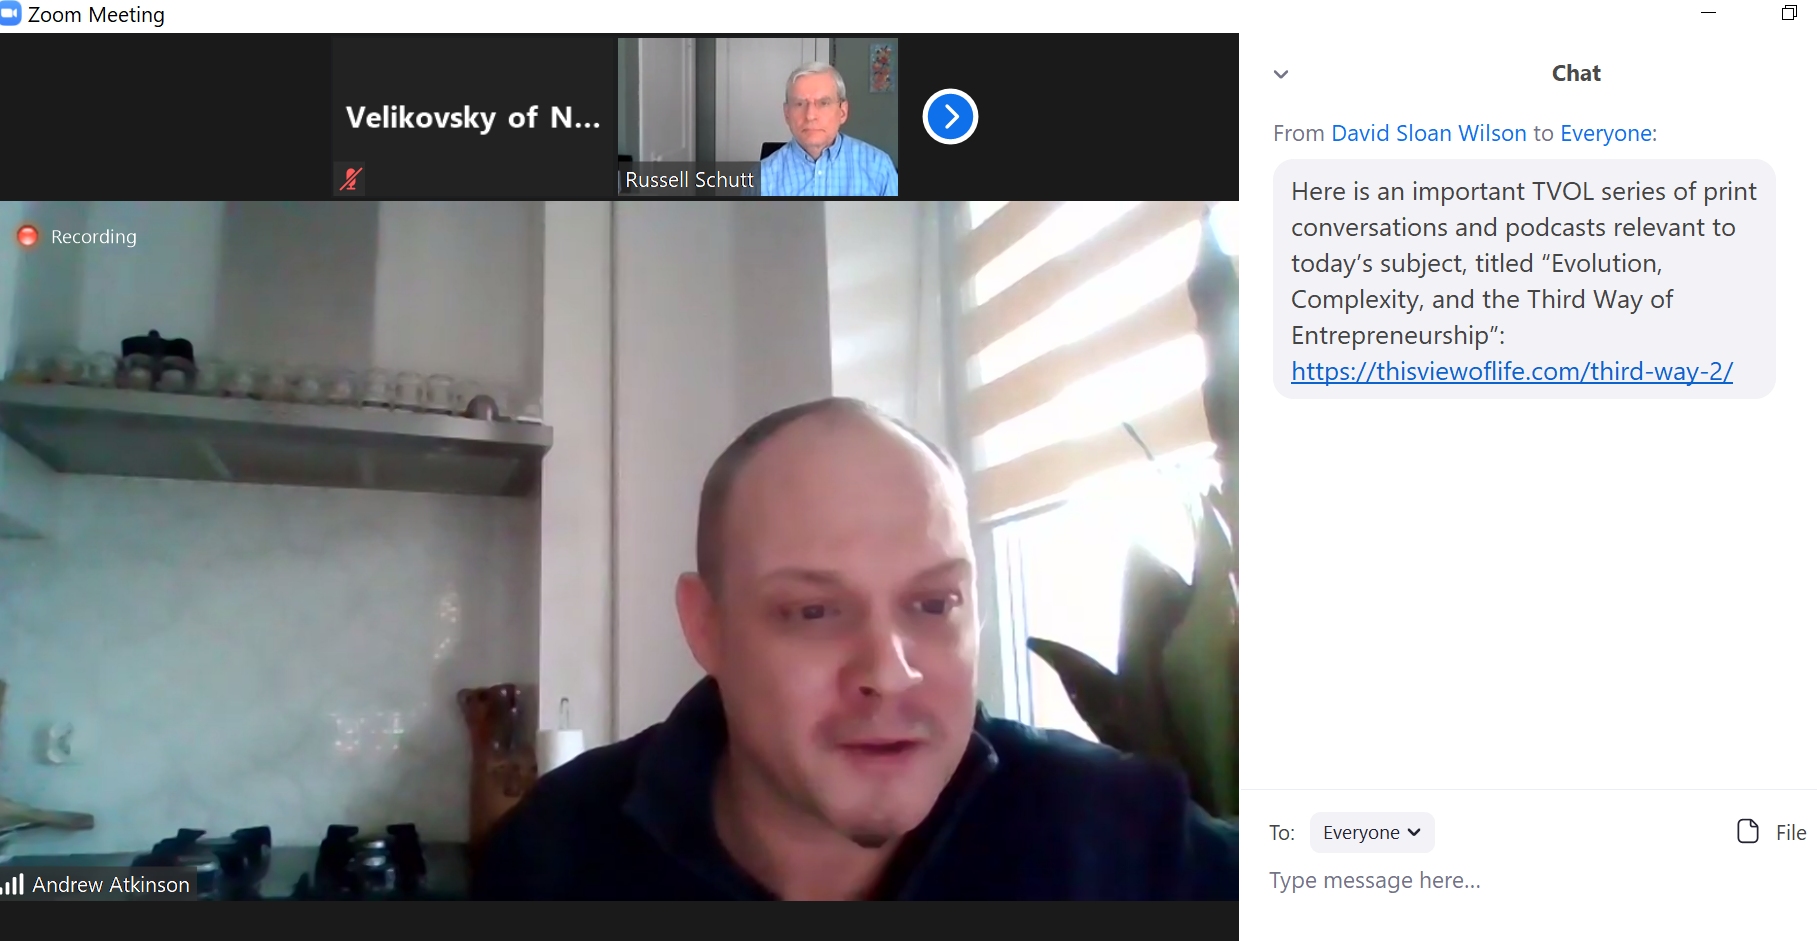Click the File attachment document icon
Screen dimensions: 1817x941
(x=1747, y=832)
